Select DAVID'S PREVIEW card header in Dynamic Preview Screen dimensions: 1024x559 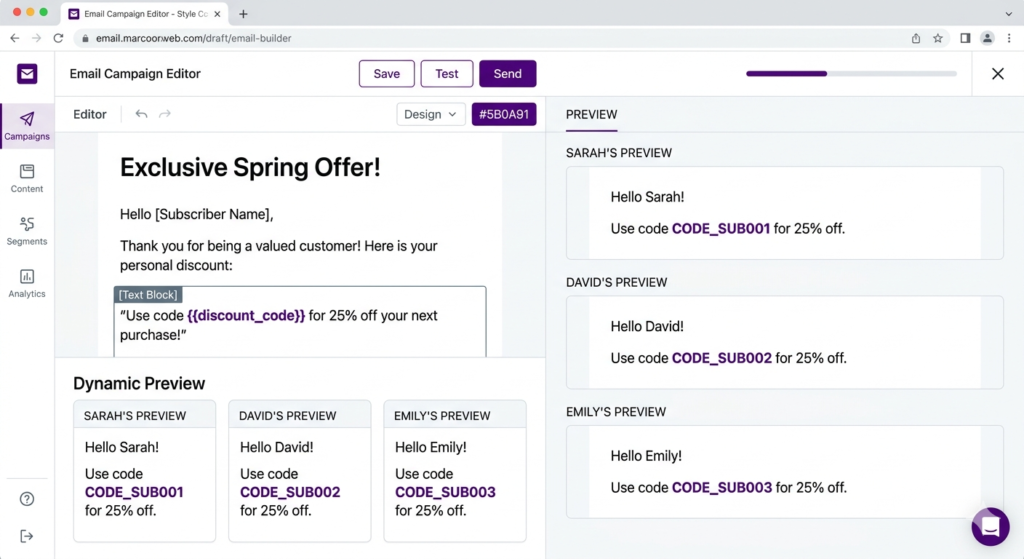(300, 415)
